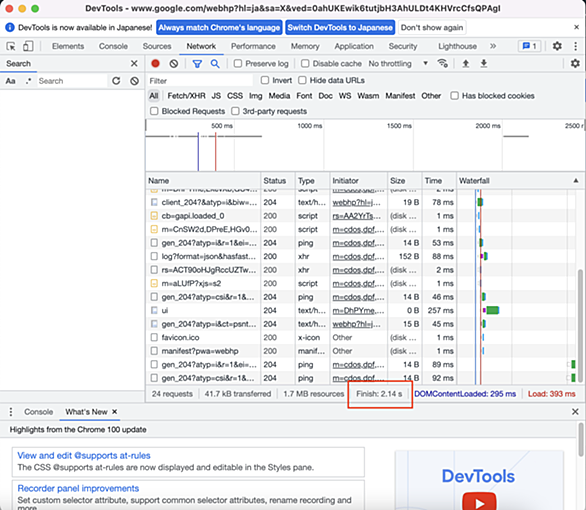Screen dimensions: 586x510
Task: Check the Invert filter checkbox
Action: point(265,80)
